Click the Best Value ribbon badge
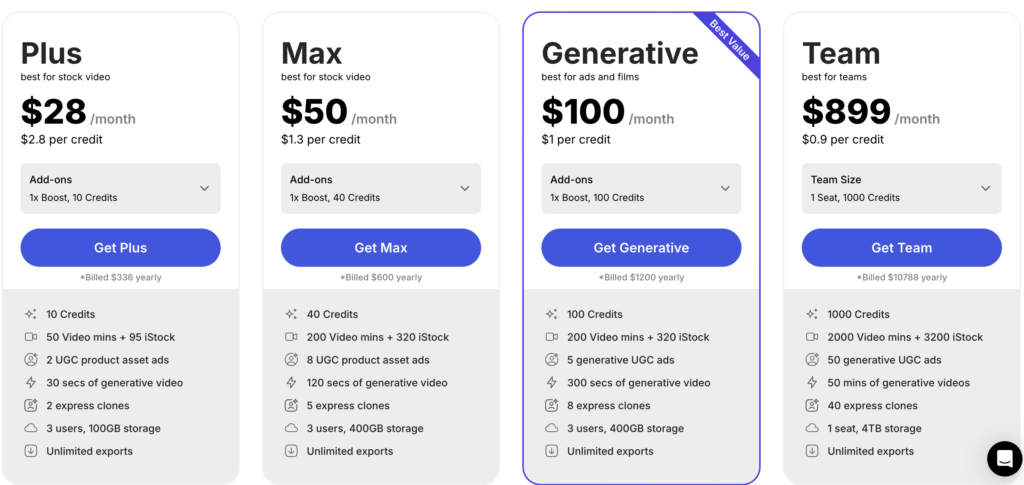Screen dimensions: 1024x485 [729, 41]
